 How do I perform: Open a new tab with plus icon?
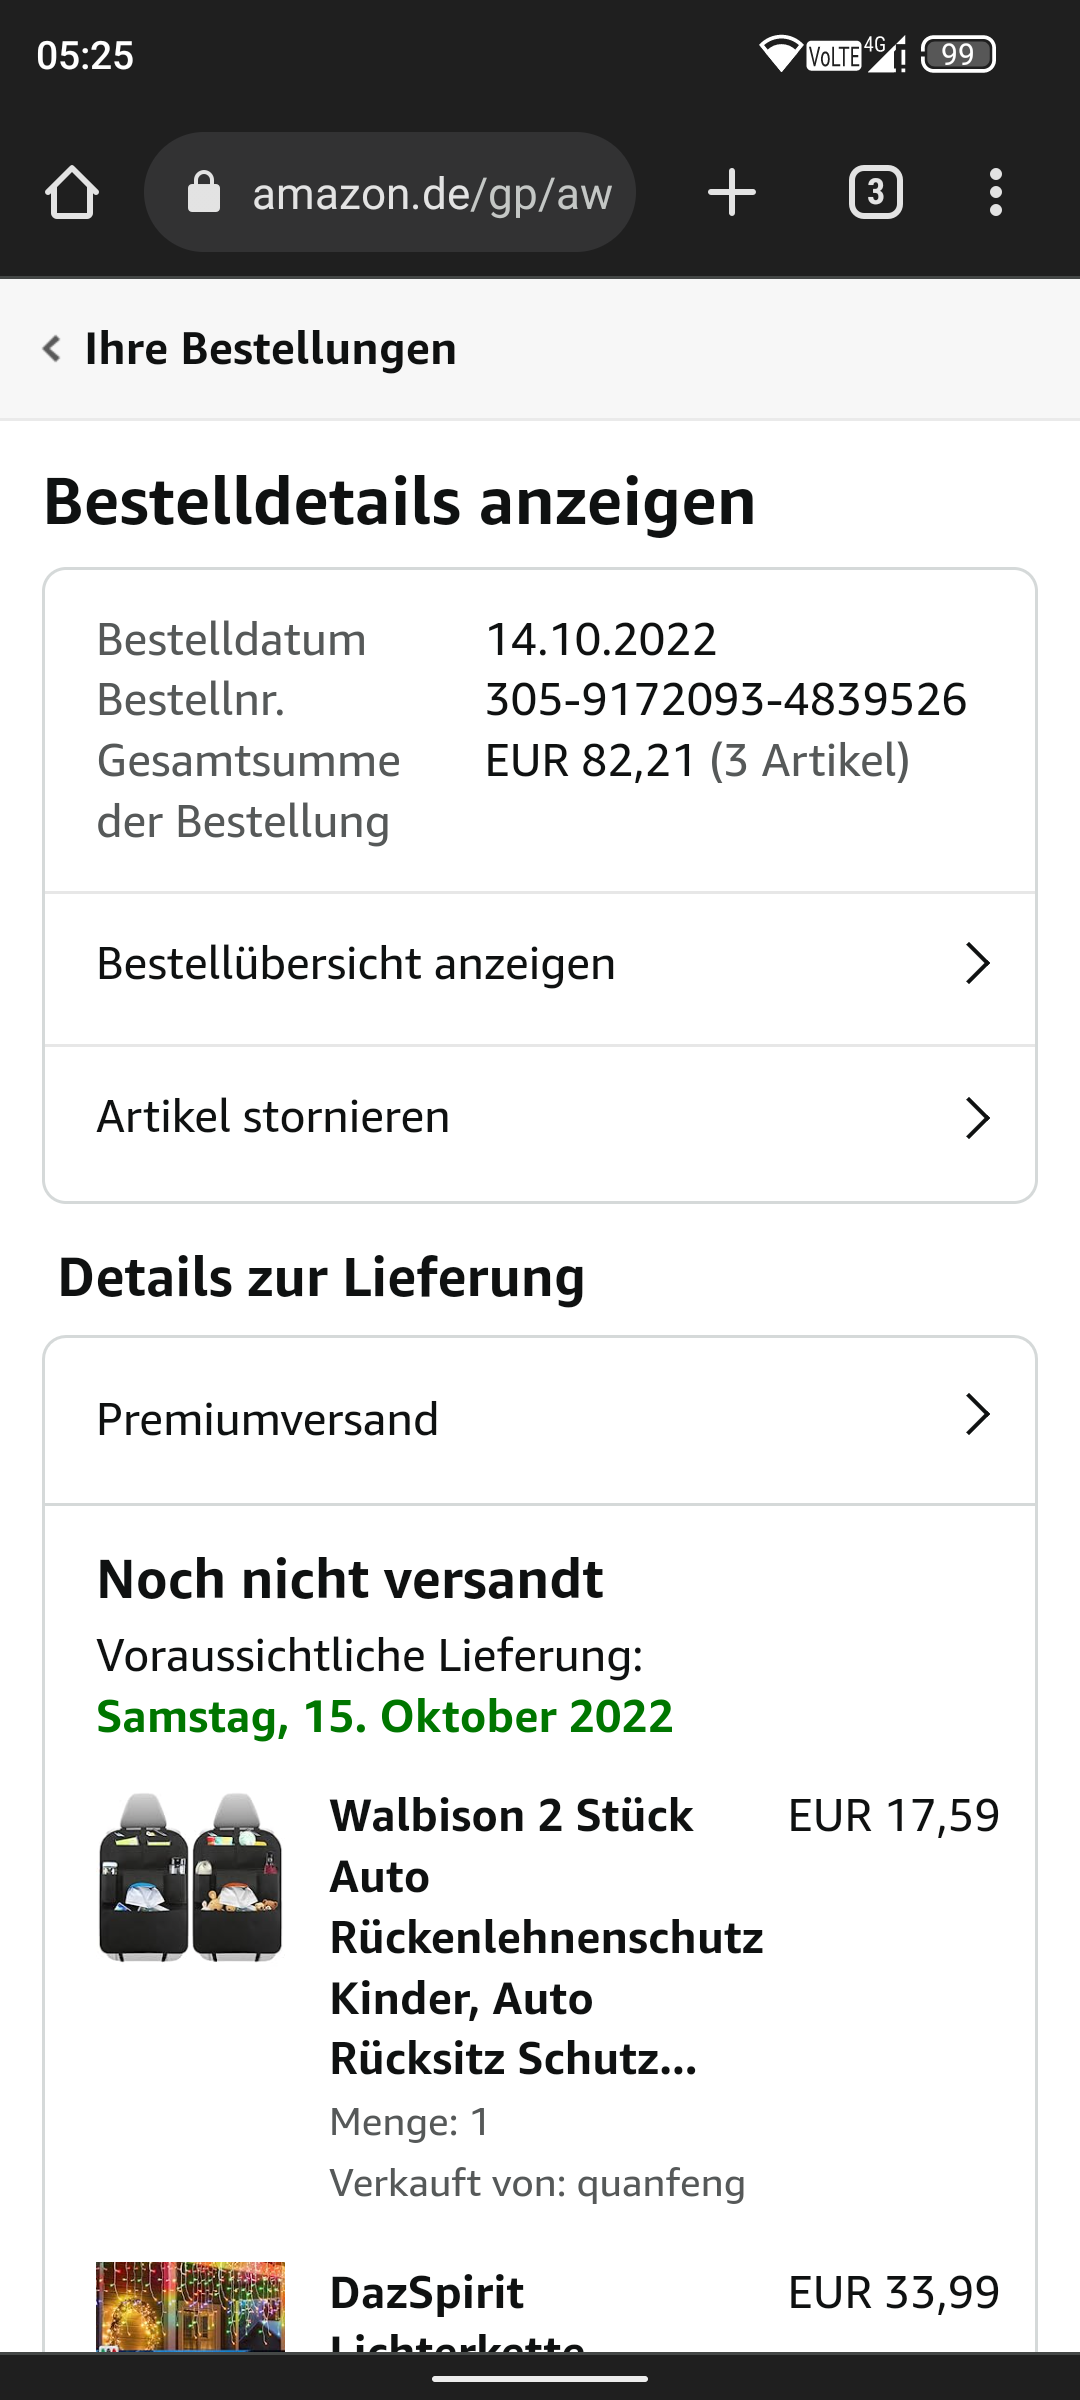pos(731,192)
